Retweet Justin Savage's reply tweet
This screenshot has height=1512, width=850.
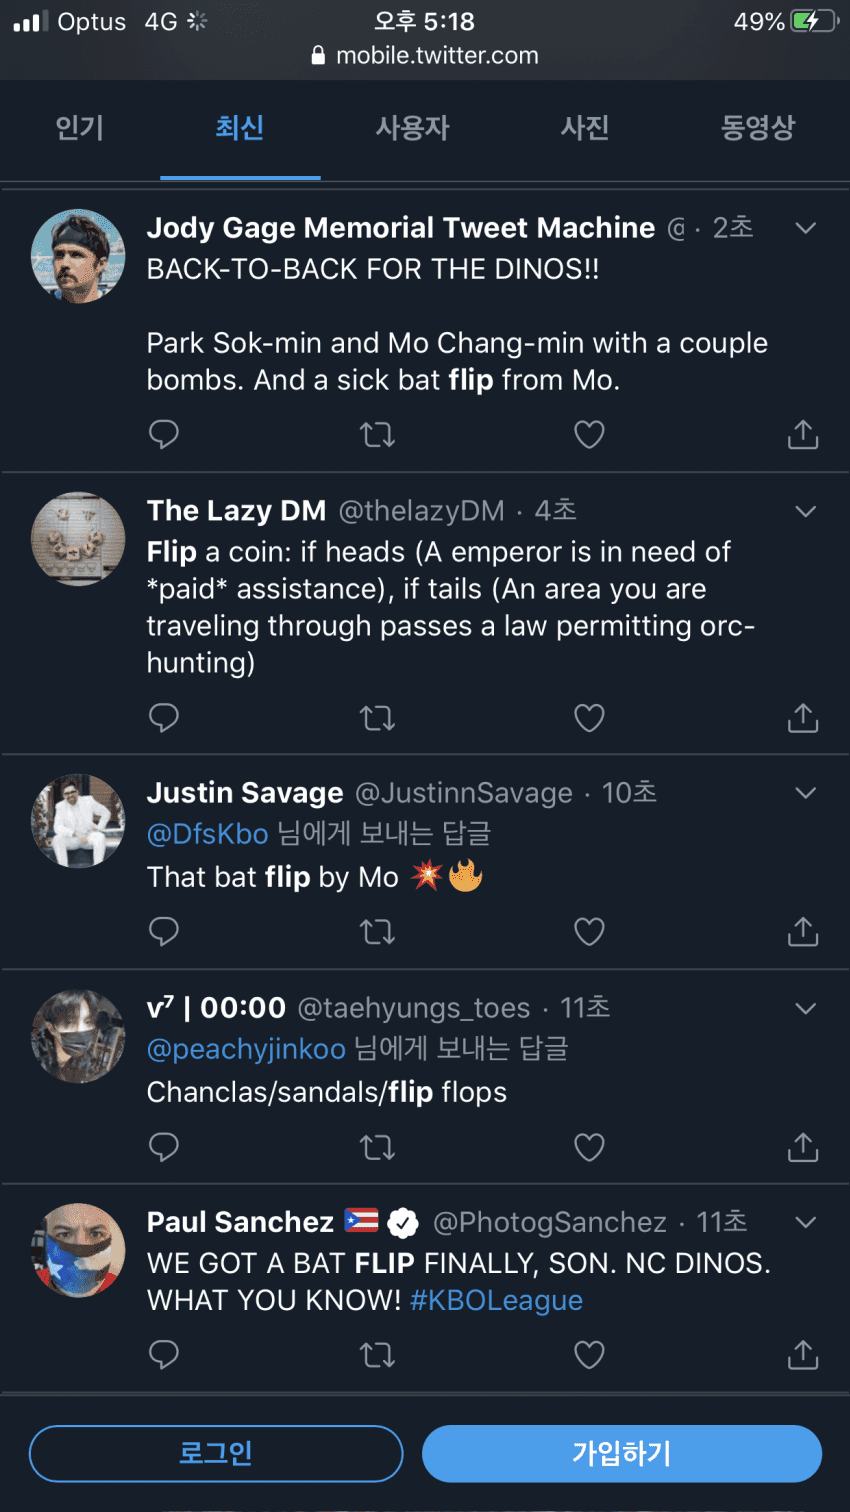tap(377, 931)
